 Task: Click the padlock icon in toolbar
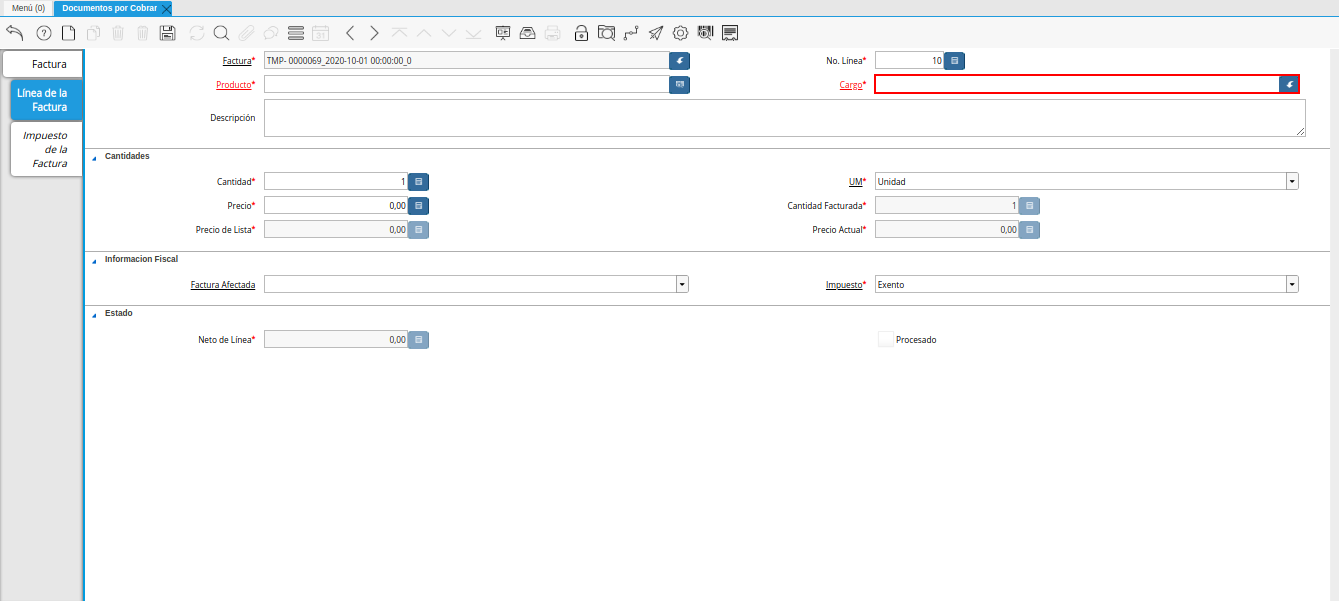[581, 33]
